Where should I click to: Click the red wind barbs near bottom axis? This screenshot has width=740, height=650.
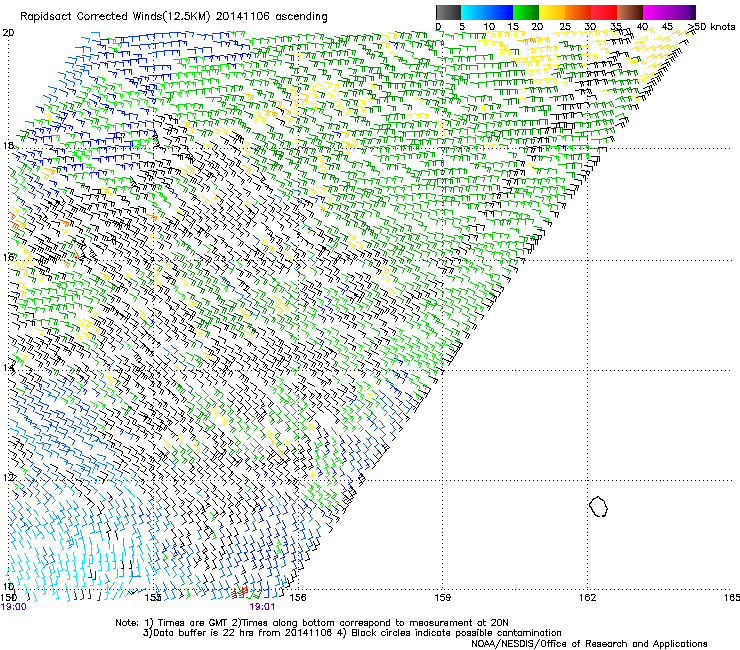coord(243,590)
